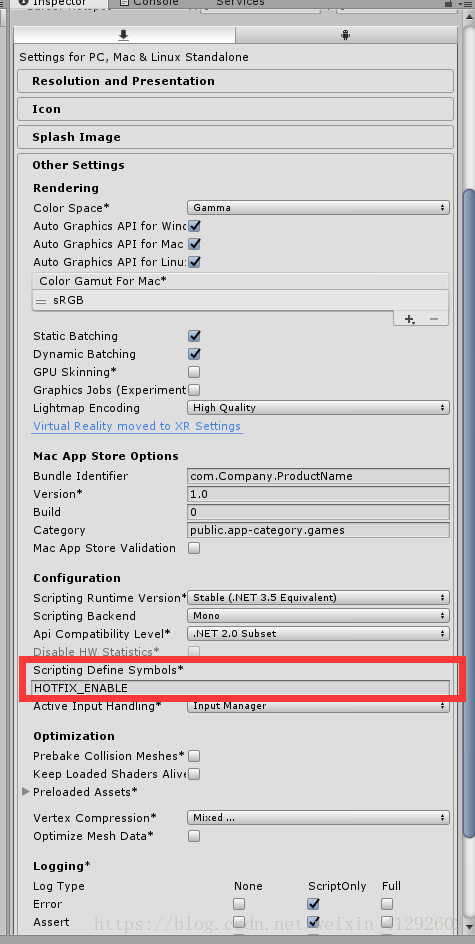Edit the Build number field
The image size is (475, 944).
(x=318, y=512)
